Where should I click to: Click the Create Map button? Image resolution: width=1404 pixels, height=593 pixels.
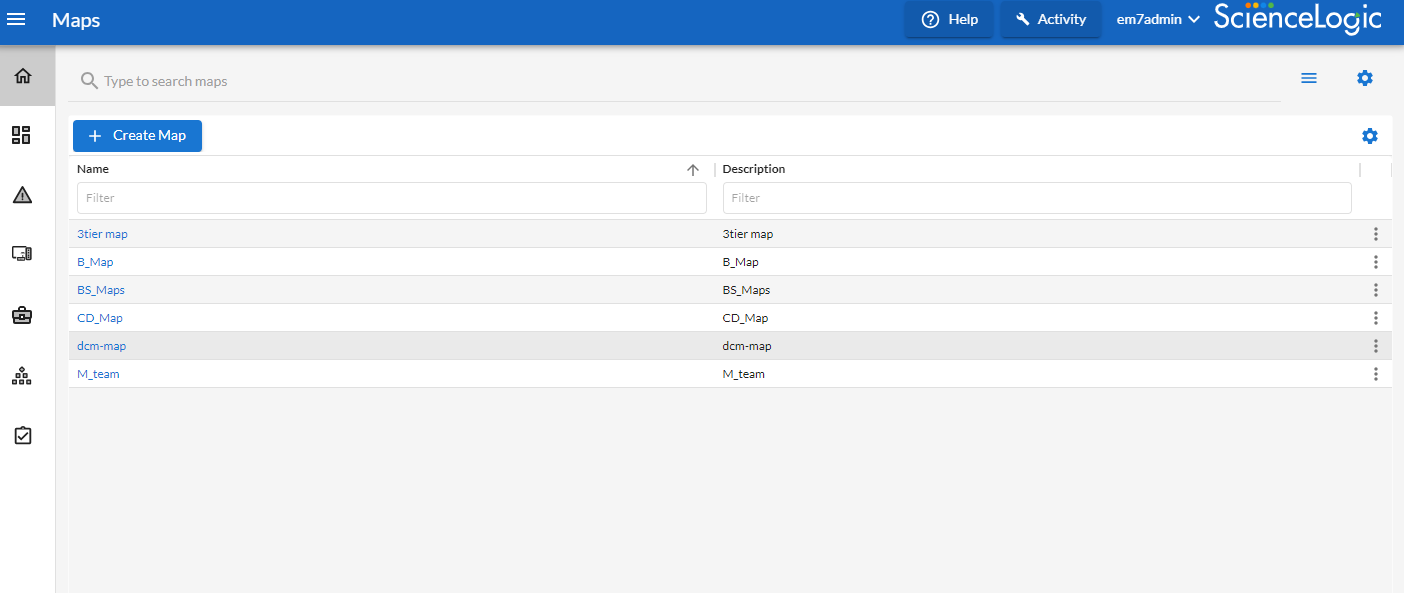[x=137, y=136]
